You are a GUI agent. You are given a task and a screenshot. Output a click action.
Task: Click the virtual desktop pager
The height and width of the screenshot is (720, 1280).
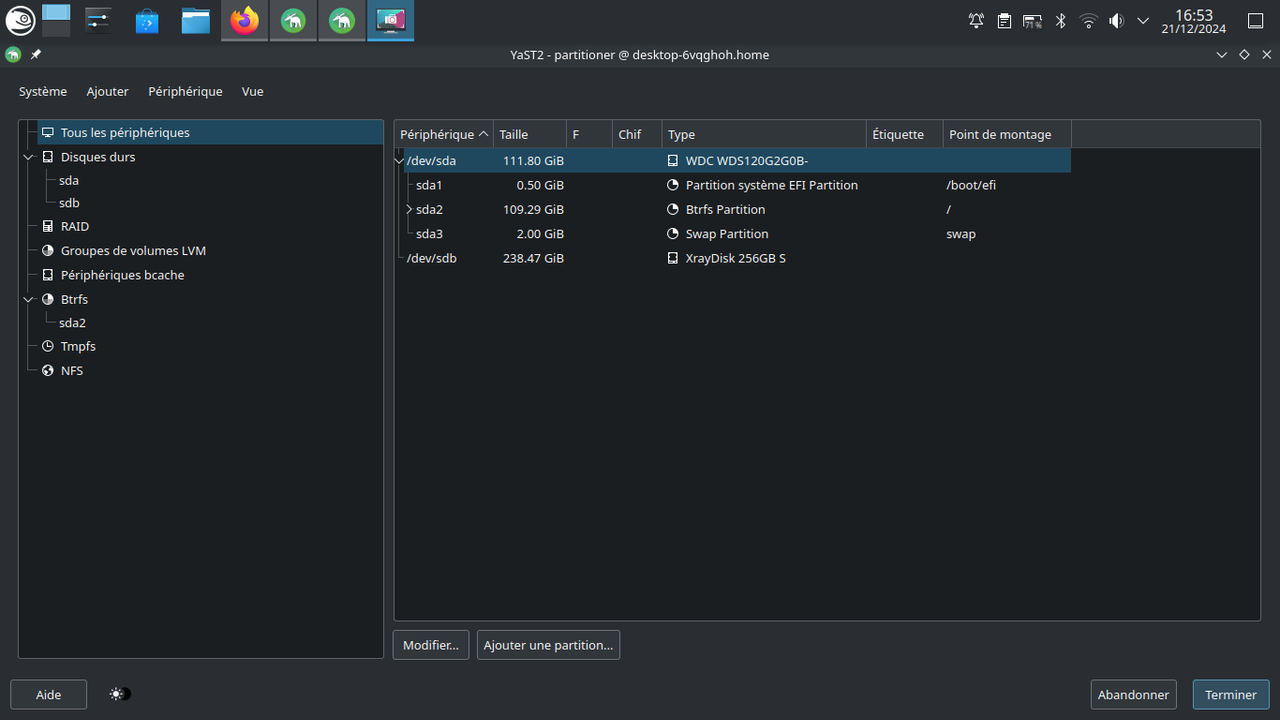point(57,19)
